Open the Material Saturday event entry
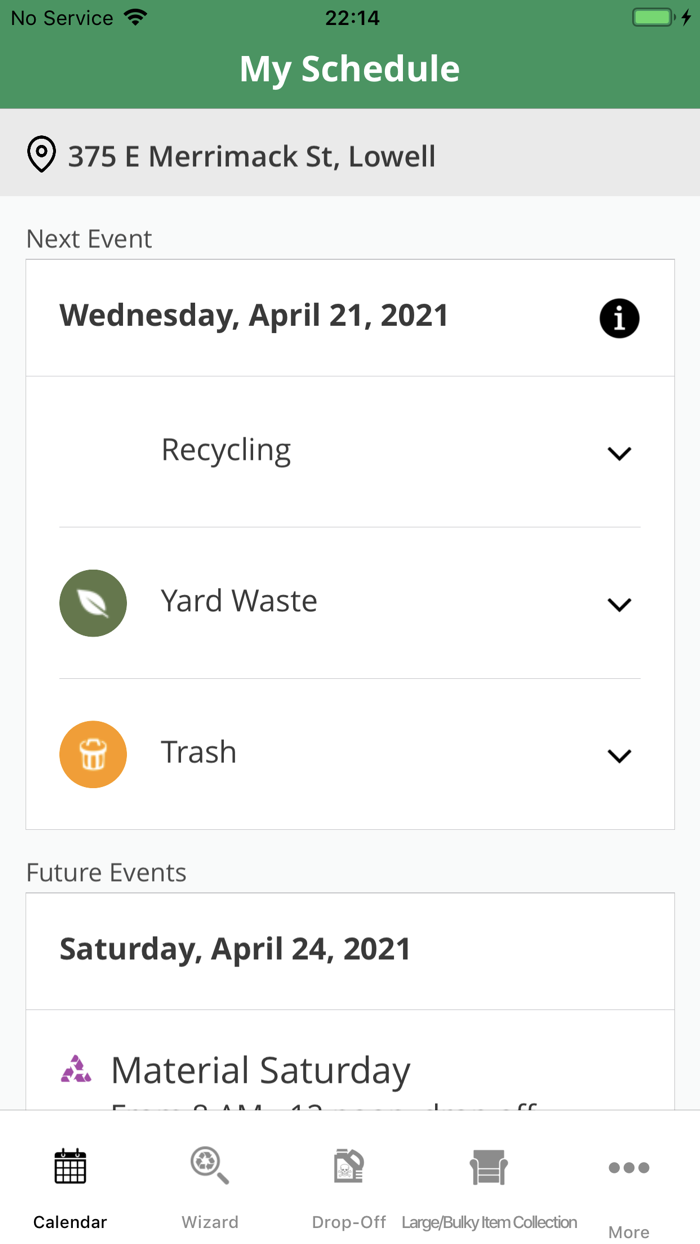The width and height of the screenshot is (700, 1244). coord(260,1069)
